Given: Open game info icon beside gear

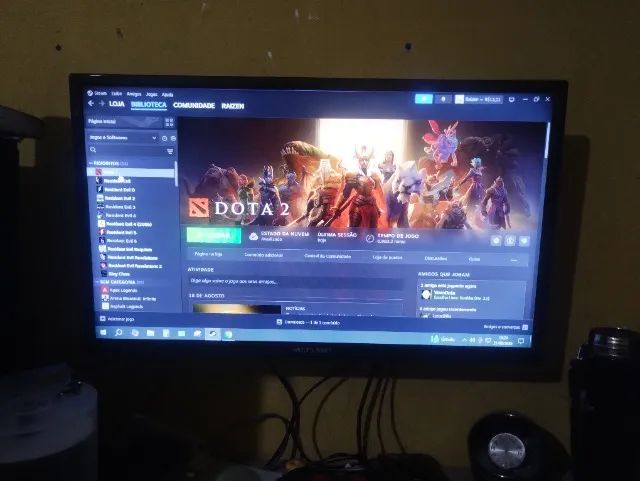Looking at the screenshot, I should [x=510, y=241].
